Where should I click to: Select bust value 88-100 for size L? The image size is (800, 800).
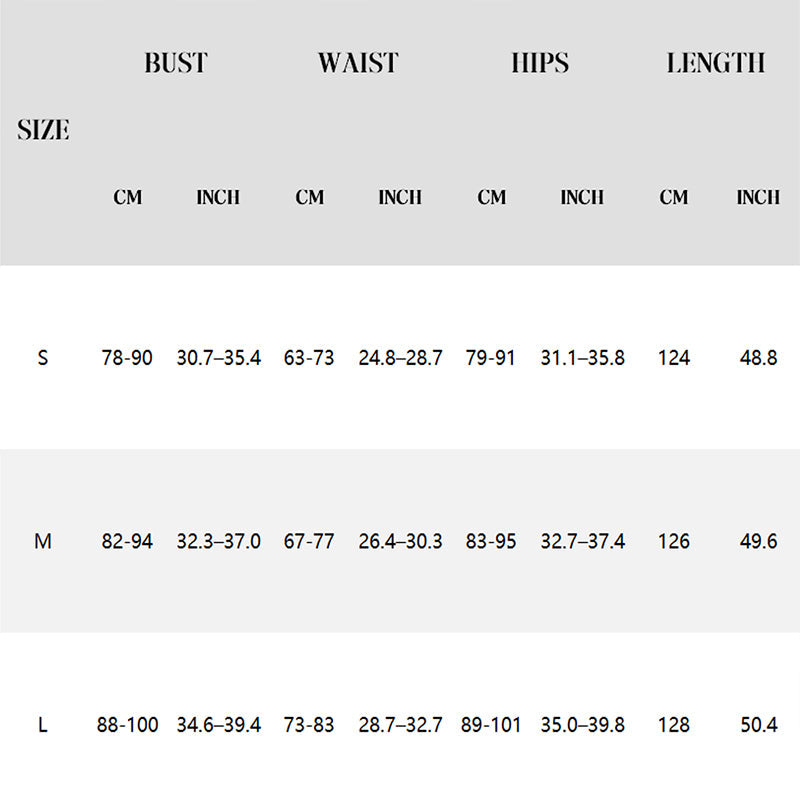(127, 725)
